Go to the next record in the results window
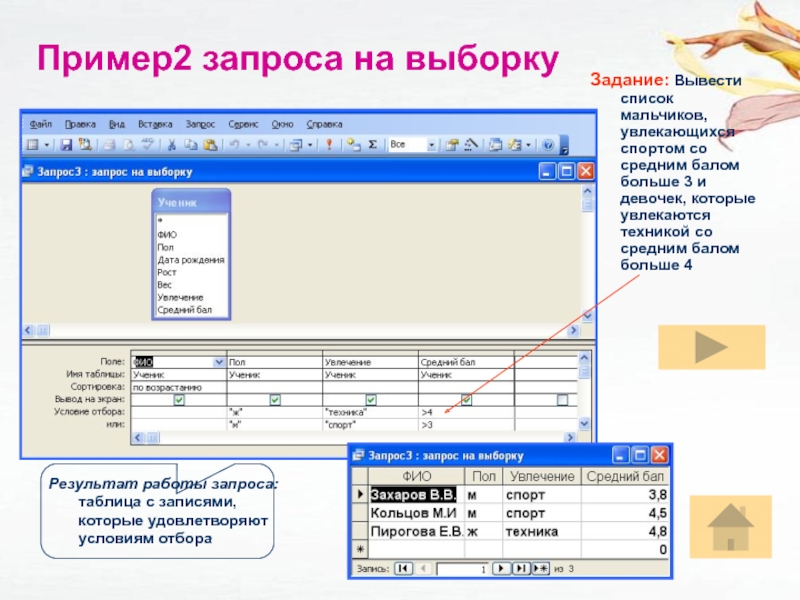This screenshot has width=800, height=600. (501, 568)
